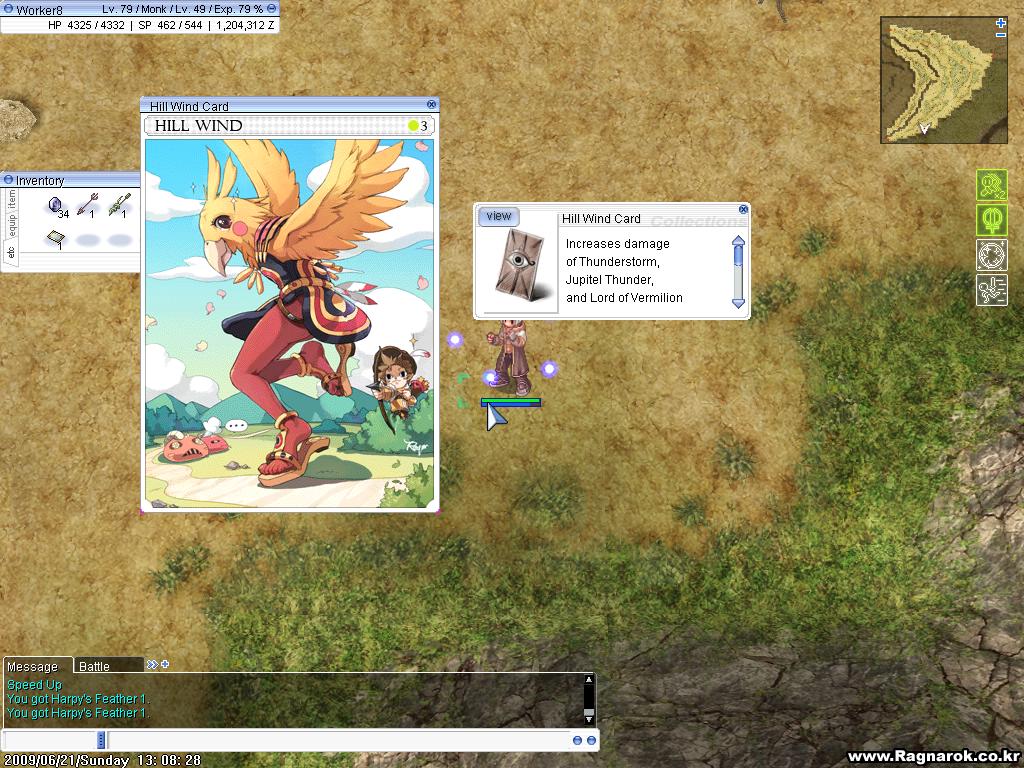Click the description's down scroll arrow
The image size is (1024, 768).
[739, 304]
